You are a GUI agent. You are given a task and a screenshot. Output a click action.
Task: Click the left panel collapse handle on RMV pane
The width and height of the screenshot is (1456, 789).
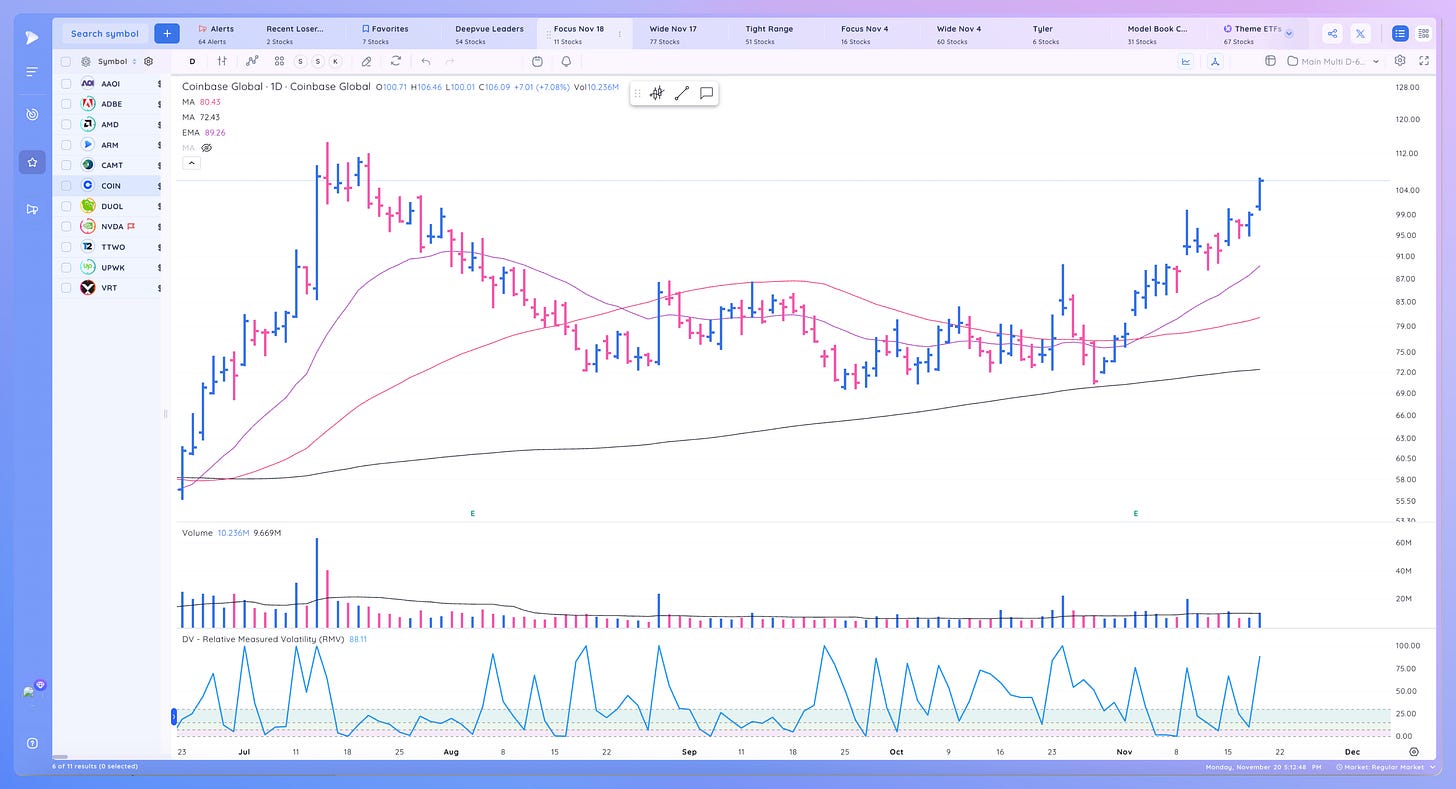176,716
